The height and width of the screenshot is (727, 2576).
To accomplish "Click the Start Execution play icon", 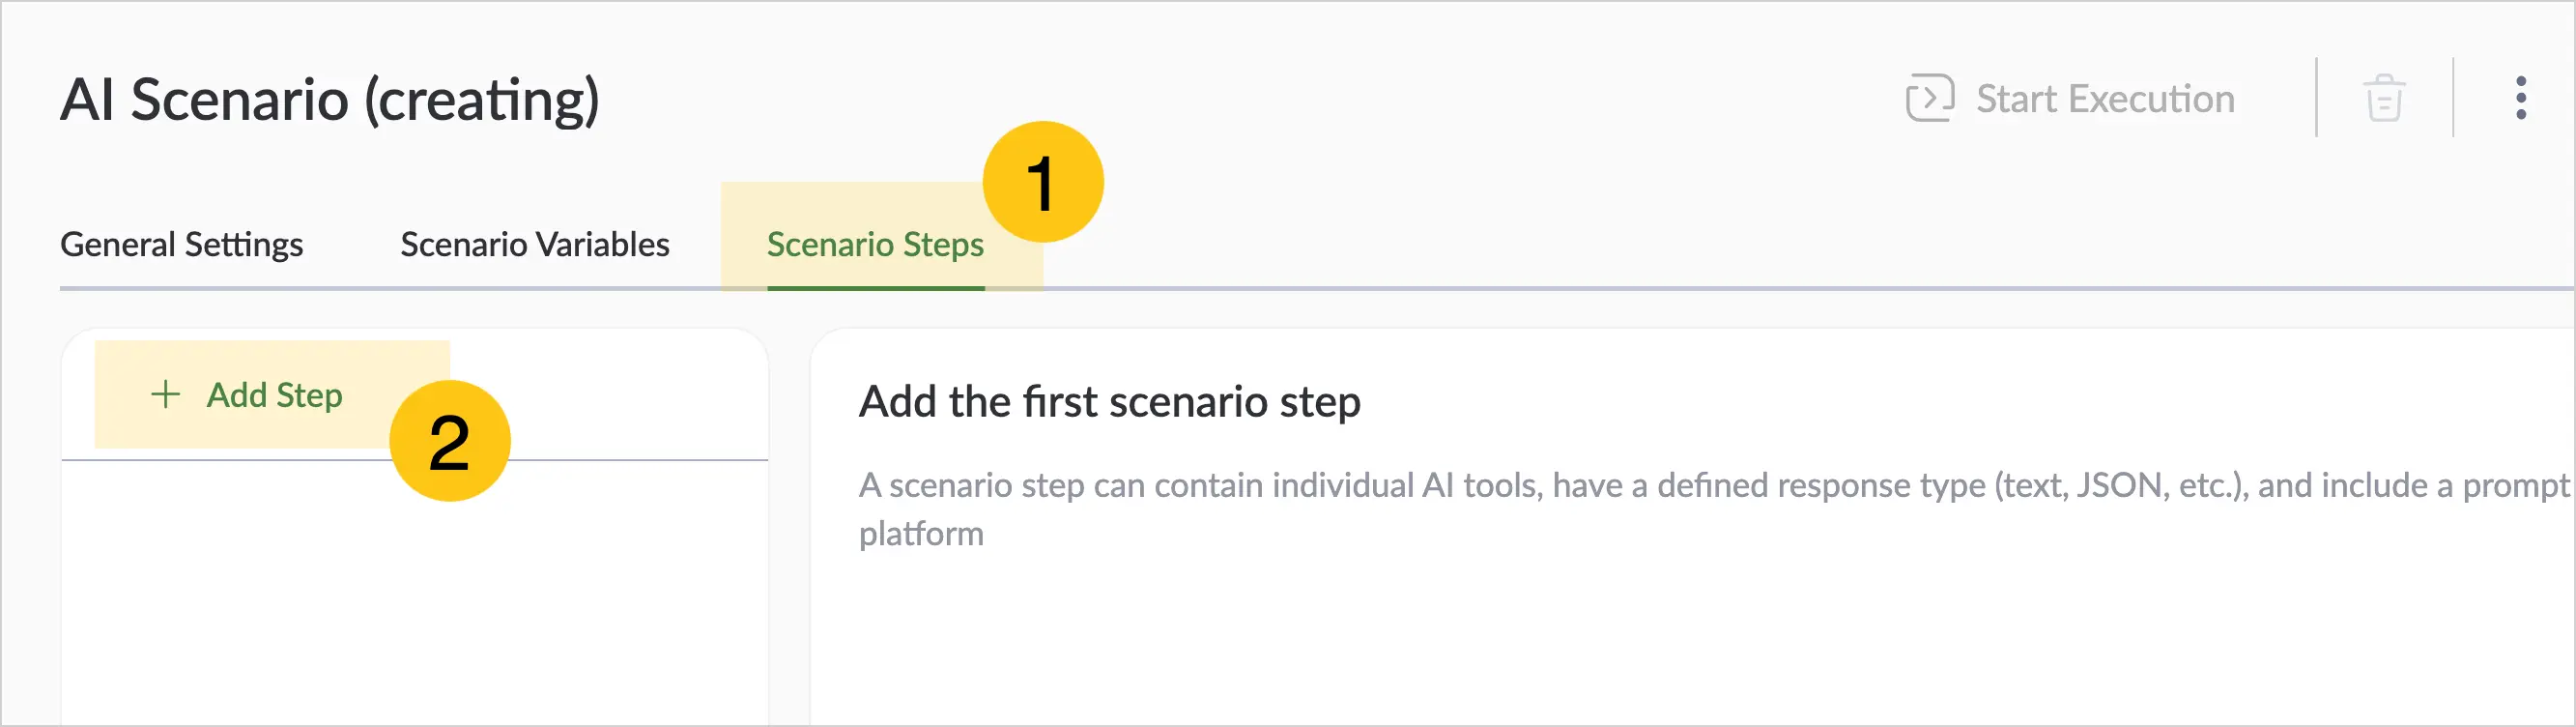I will tap(1929, 98).
